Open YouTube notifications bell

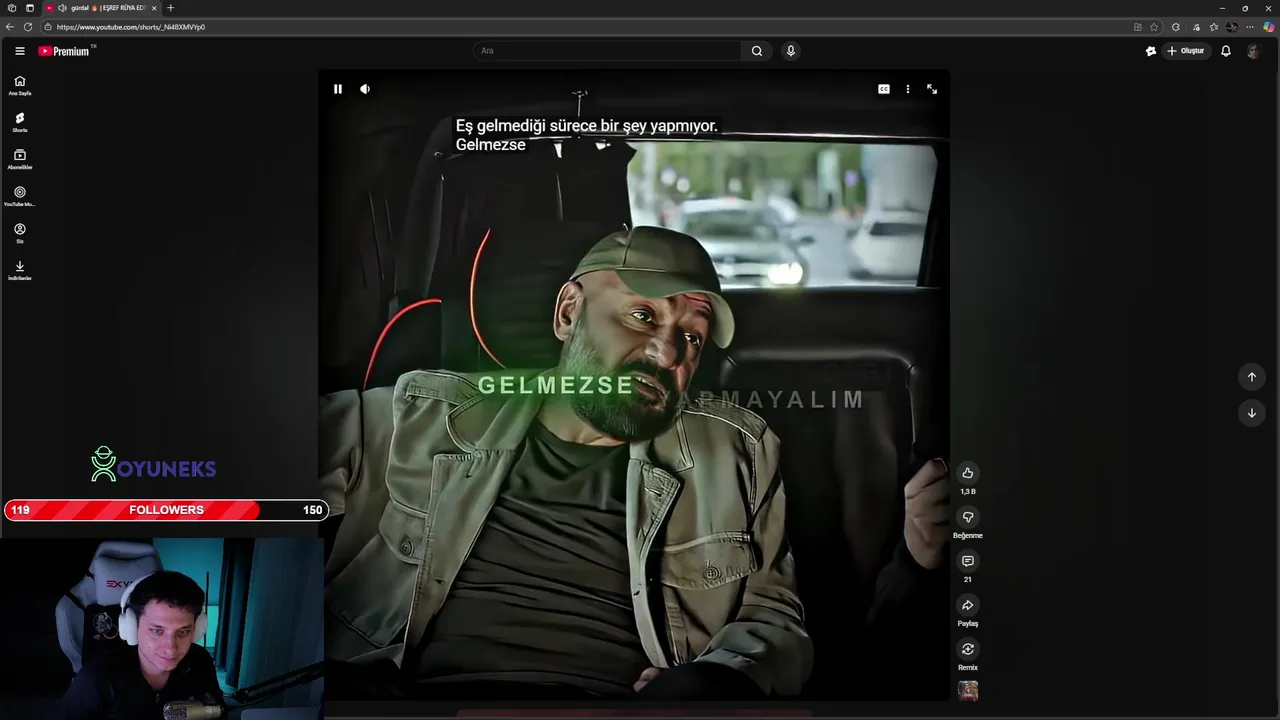pos(1226,51)
